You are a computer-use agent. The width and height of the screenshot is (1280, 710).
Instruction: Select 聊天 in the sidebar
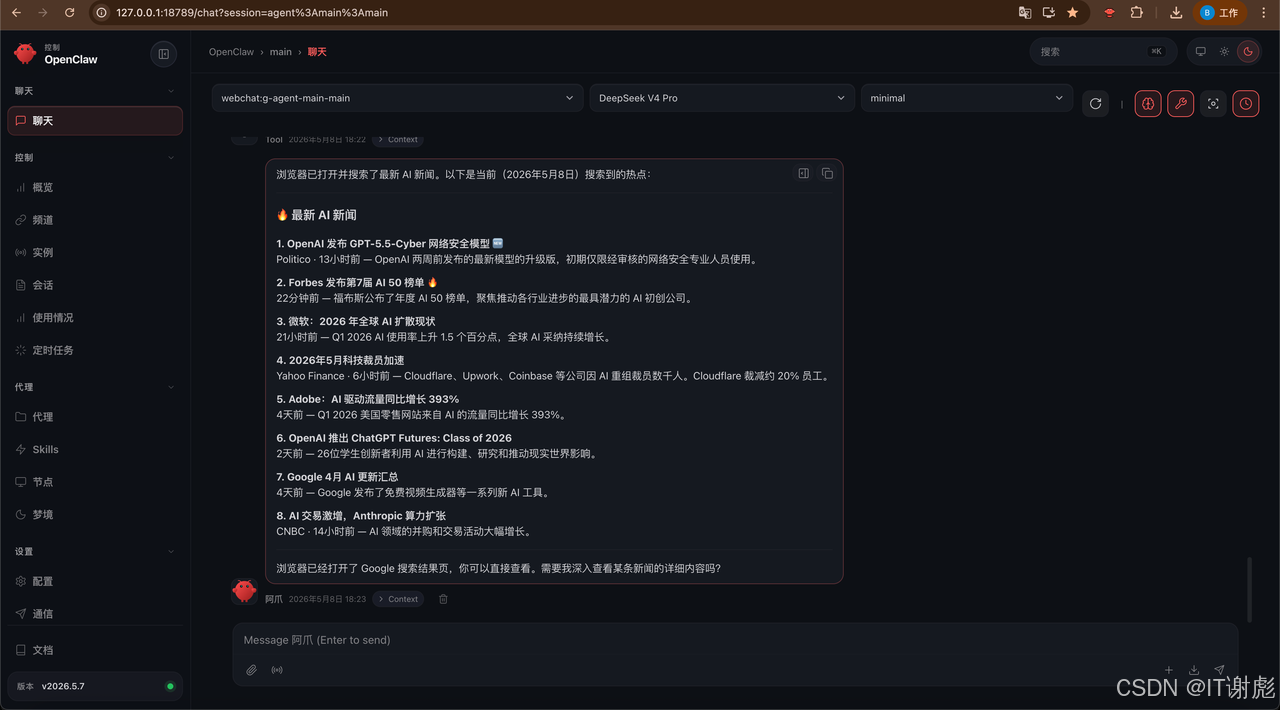pyautogui.click(x=95, y=121)
